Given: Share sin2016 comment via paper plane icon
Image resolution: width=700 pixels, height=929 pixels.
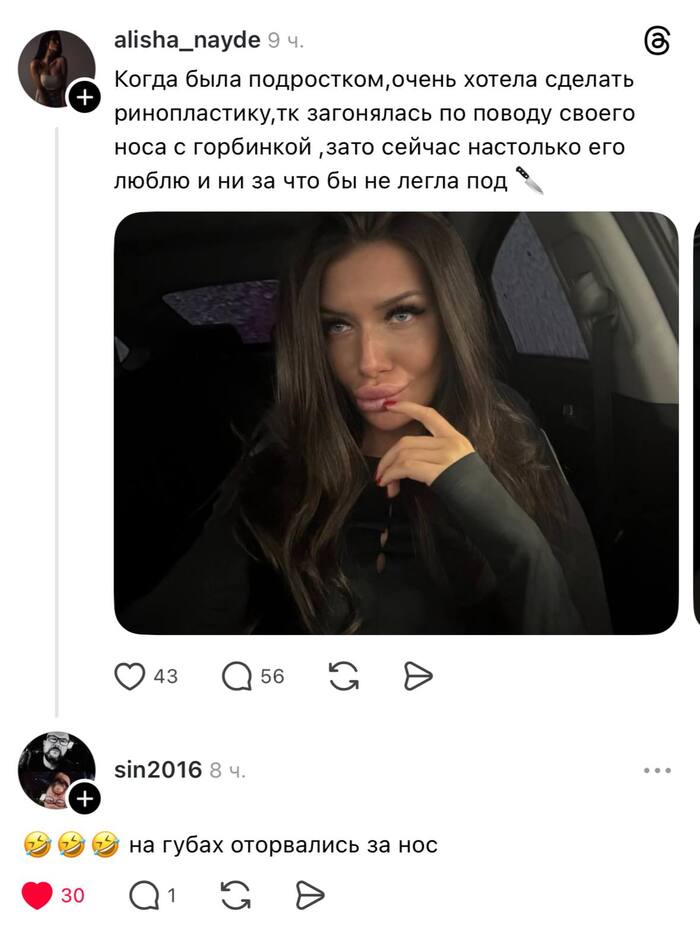Looking at the screenshot, I should pos(310,895).
